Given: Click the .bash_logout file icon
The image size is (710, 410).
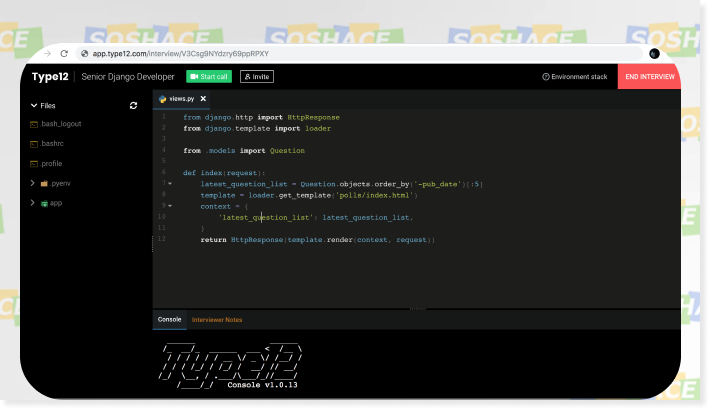Looking at the screenshot, I should click(x=34, y=124).
